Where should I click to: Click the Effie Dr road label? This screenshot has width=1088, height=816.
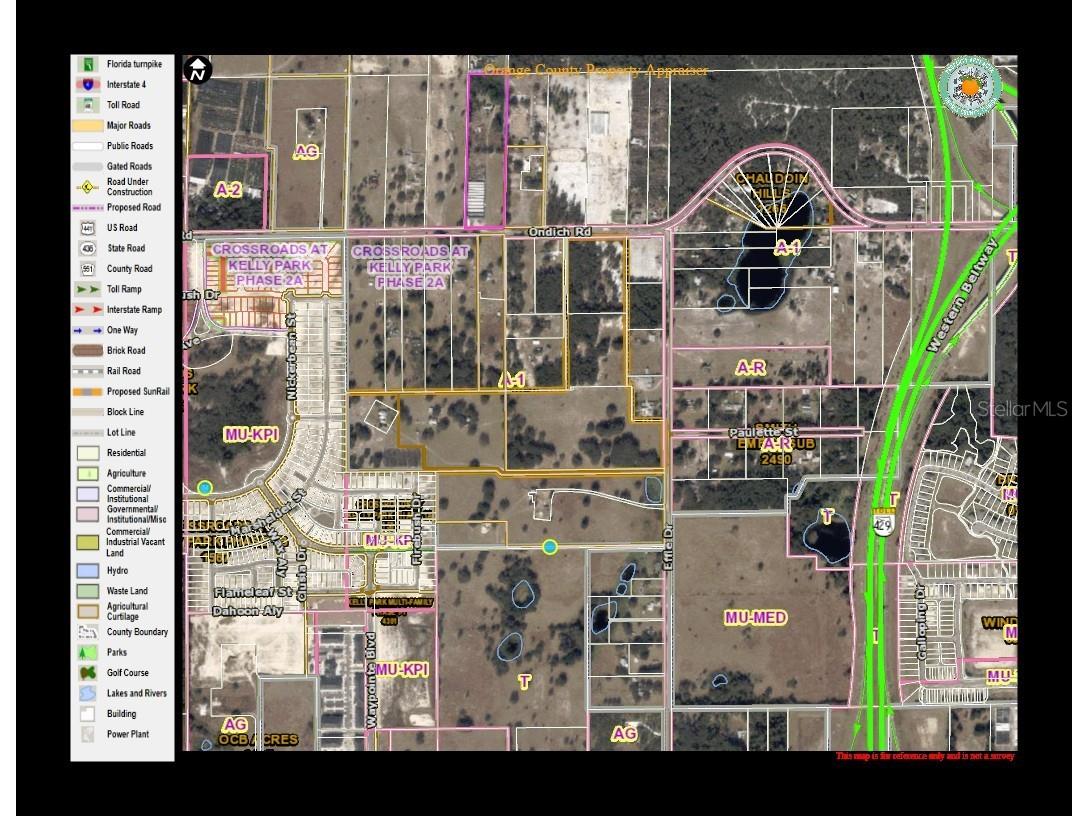tap(669, 548)
